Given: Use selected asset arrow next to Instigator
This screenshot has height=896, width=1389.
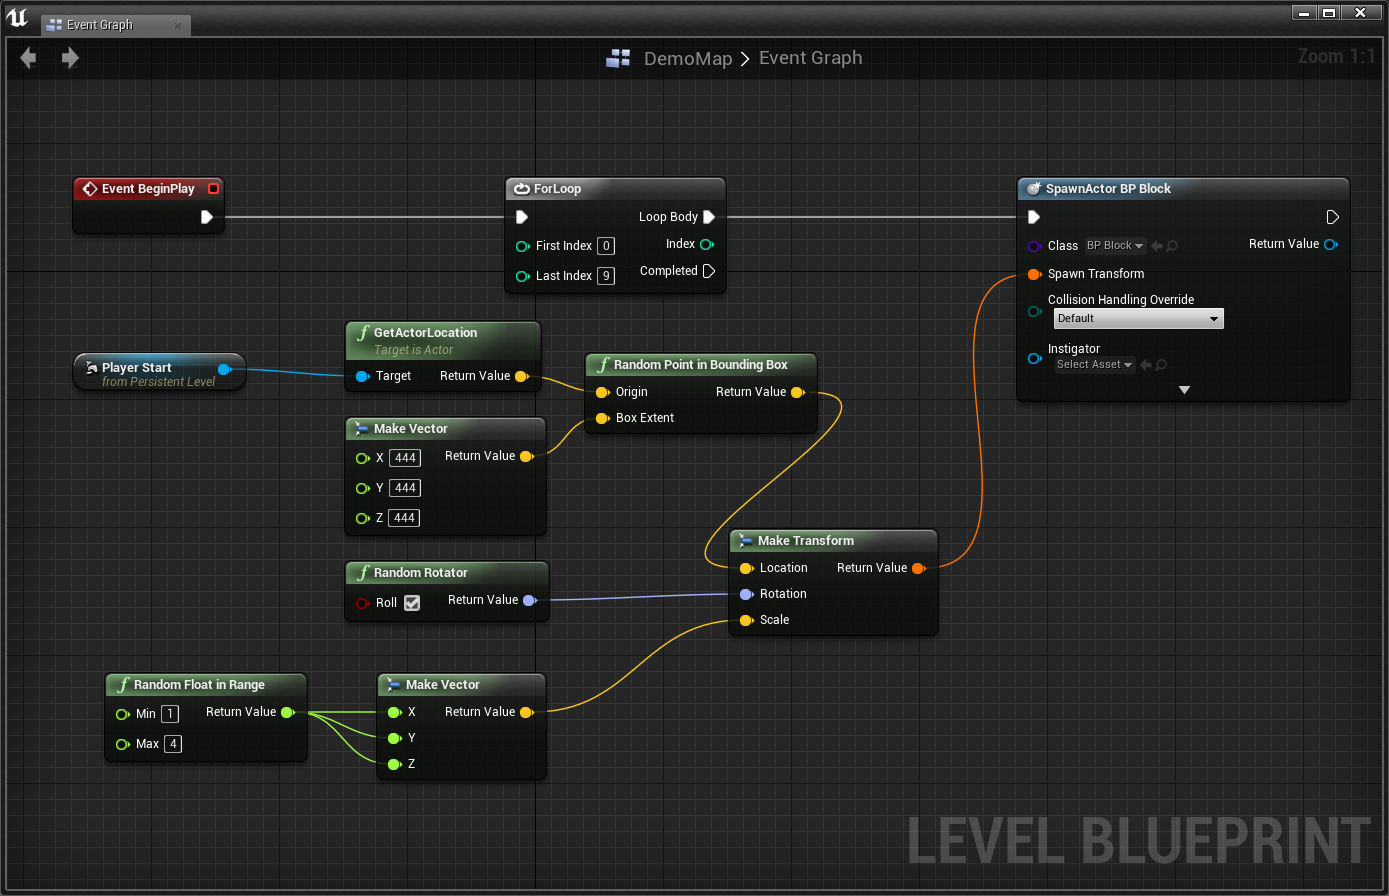Looking at the screenshot, I should click(x=1146, y=365).
